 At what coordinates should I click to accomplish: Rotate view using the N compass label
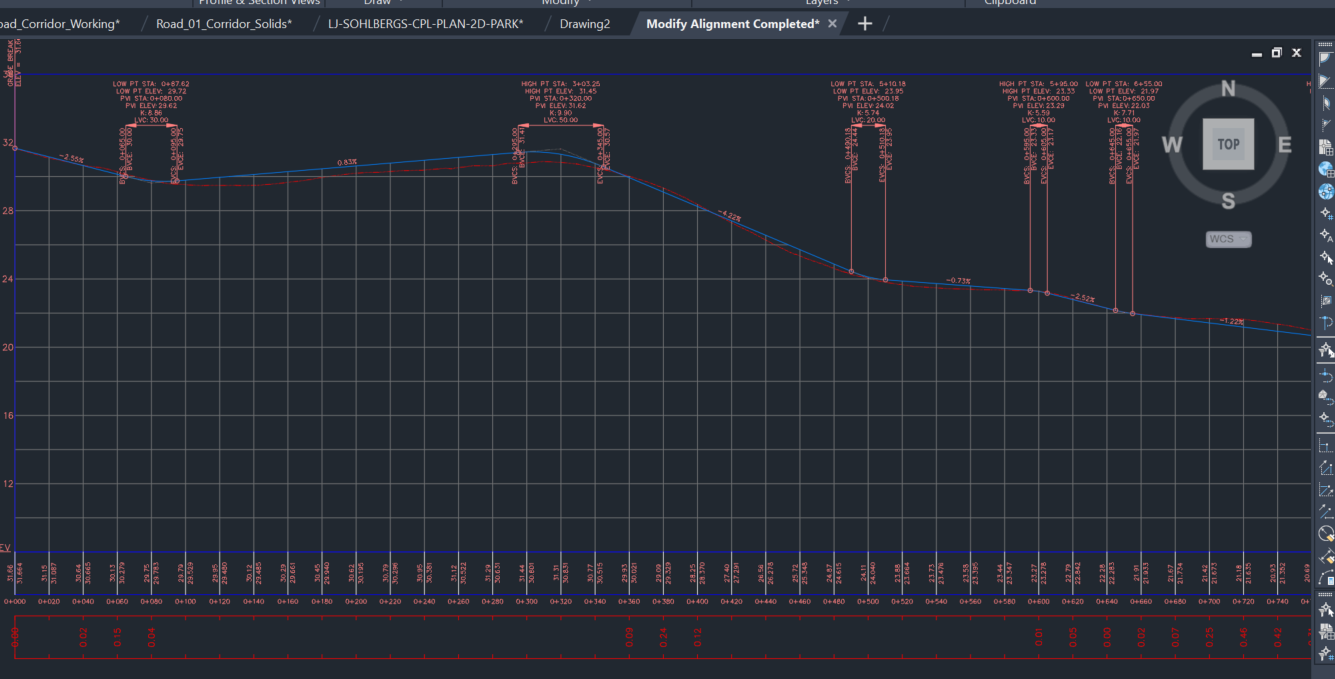(x=1228, y=90)
